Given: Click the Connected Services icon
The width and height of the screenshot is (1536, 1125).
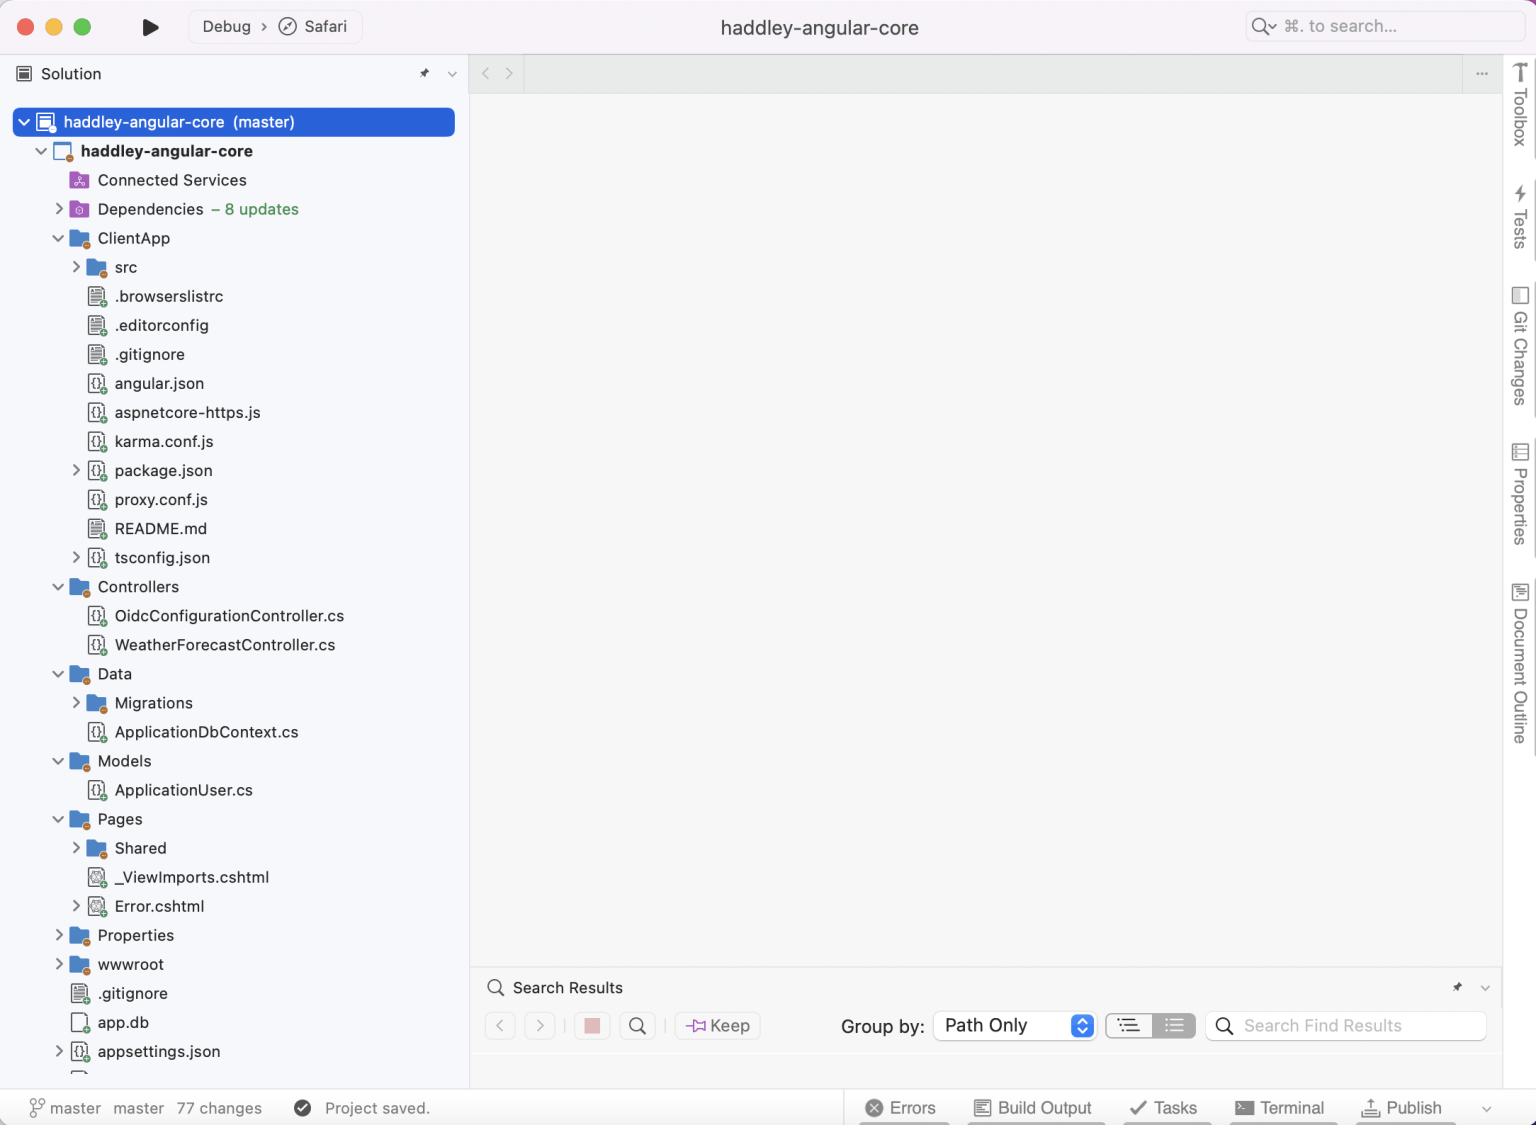Looking at the screenshot, I should (79, 180).
